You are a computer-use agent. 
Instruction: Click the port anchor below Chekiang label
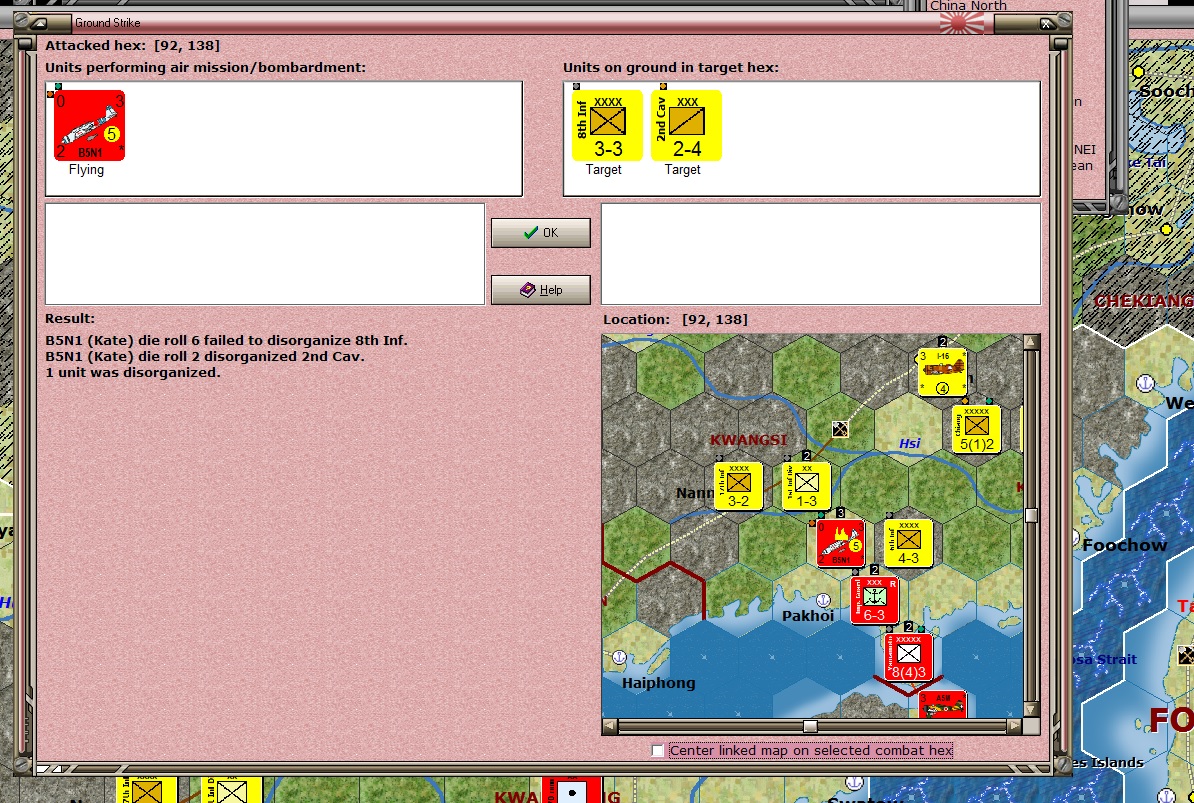(x=1145, y=383)
